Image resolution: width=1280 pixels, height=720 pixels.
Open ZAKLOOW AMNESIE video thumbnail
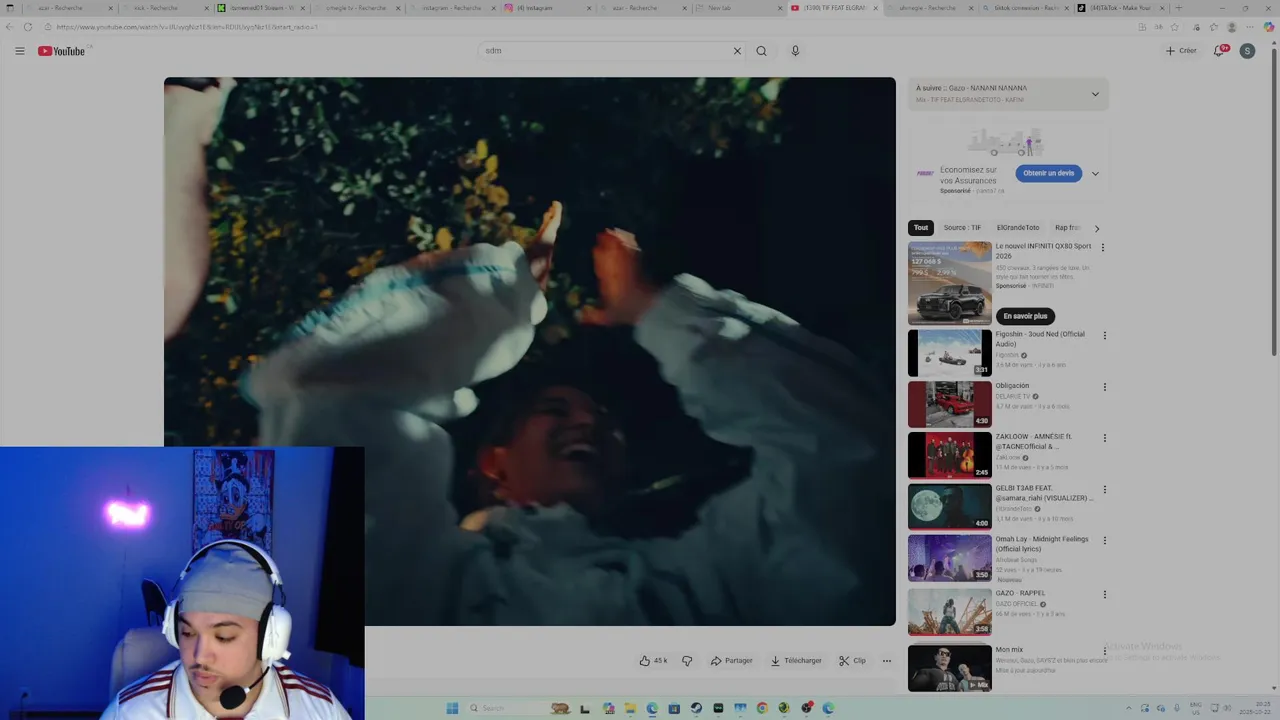click(950, 455)
